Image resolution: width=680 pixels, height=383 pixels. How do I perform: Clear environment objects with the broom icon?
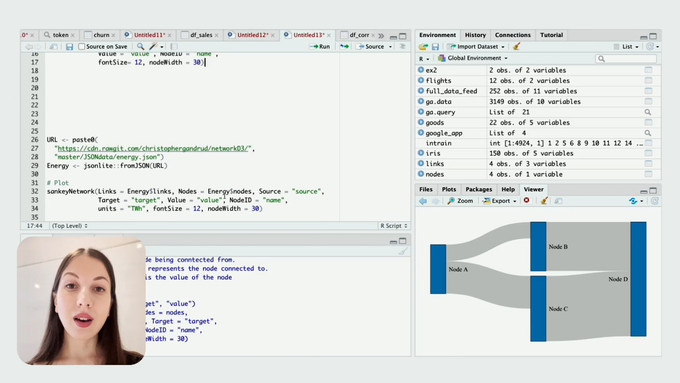516,46
